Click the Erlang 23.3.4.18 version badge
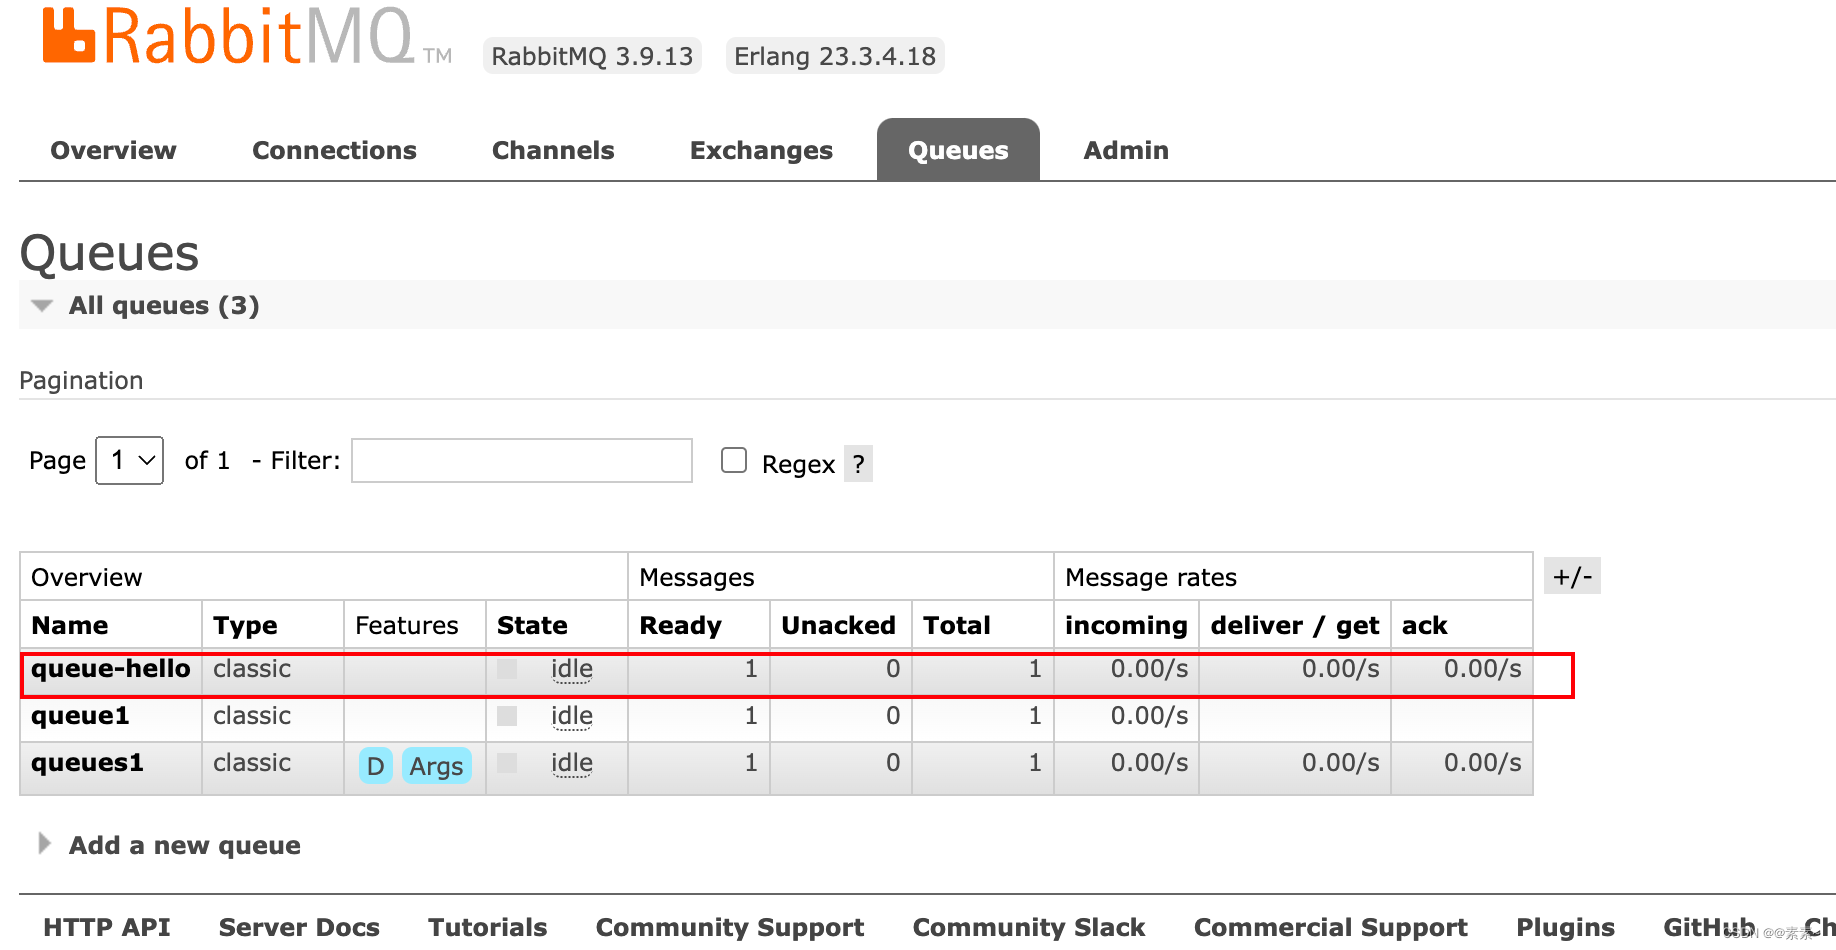 [x=835, y=56]
